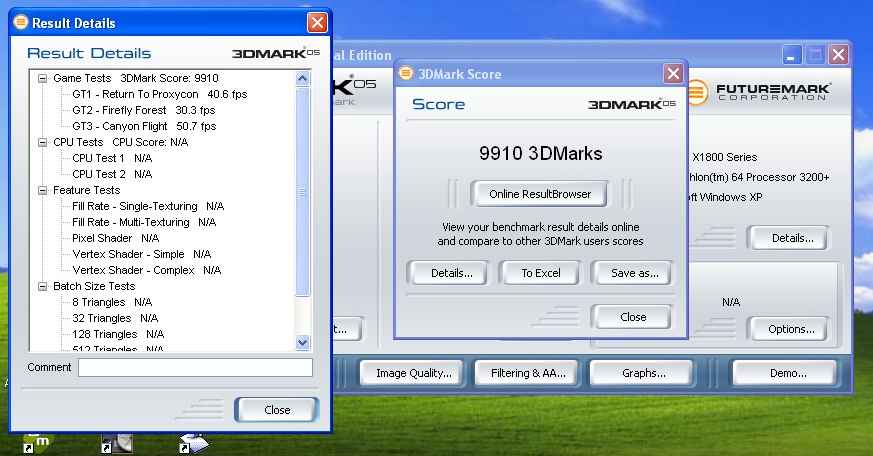873x456 pixels.
Task: Open the Online ResultBrowser
Action: [x=540, y=194]
